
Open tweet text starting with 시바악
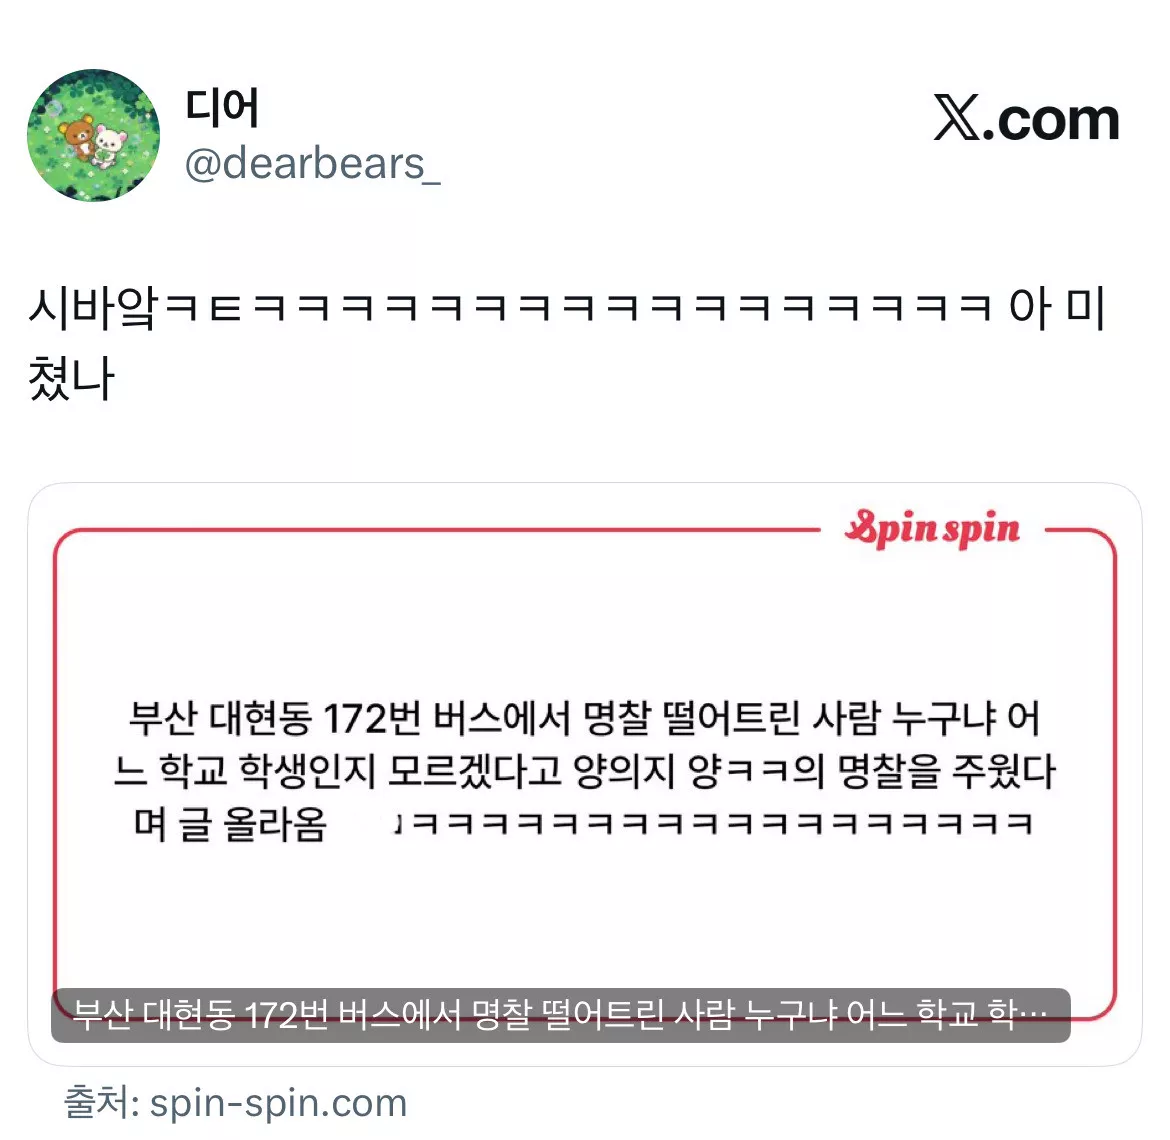[567, 342]
